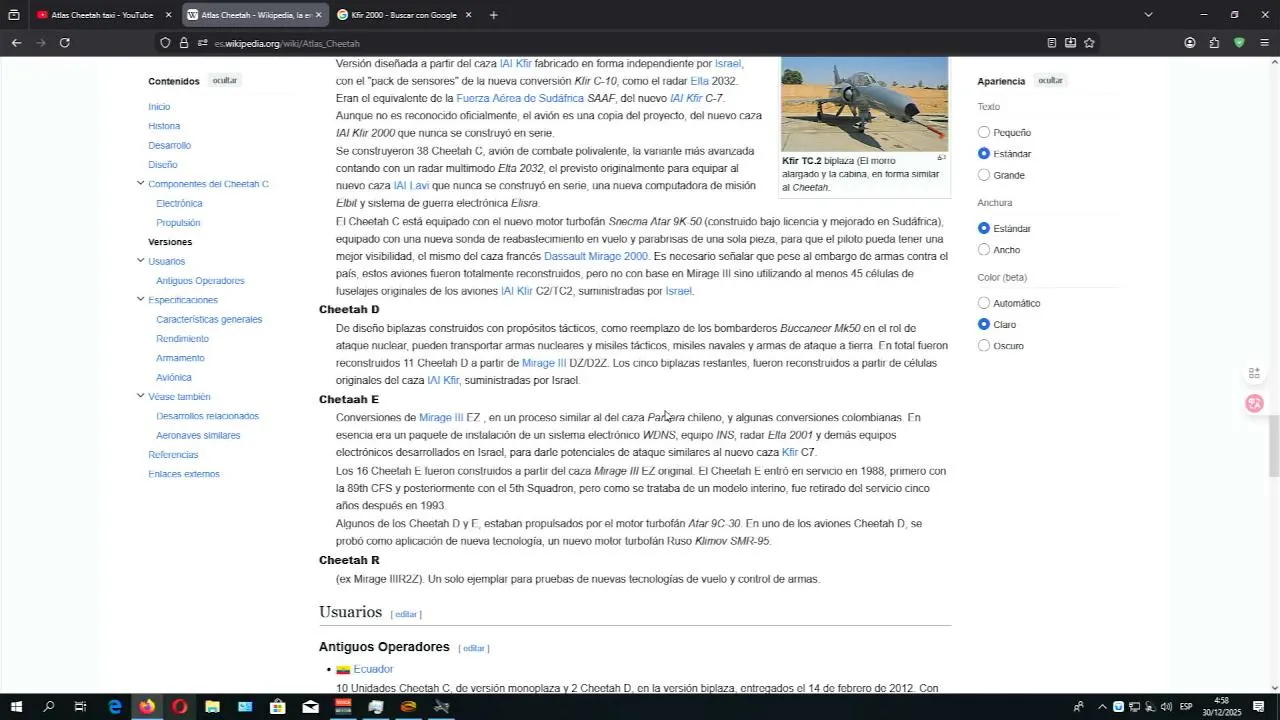
Task: Select the Pequeño text size option
Action: click(x=984, y=132)
